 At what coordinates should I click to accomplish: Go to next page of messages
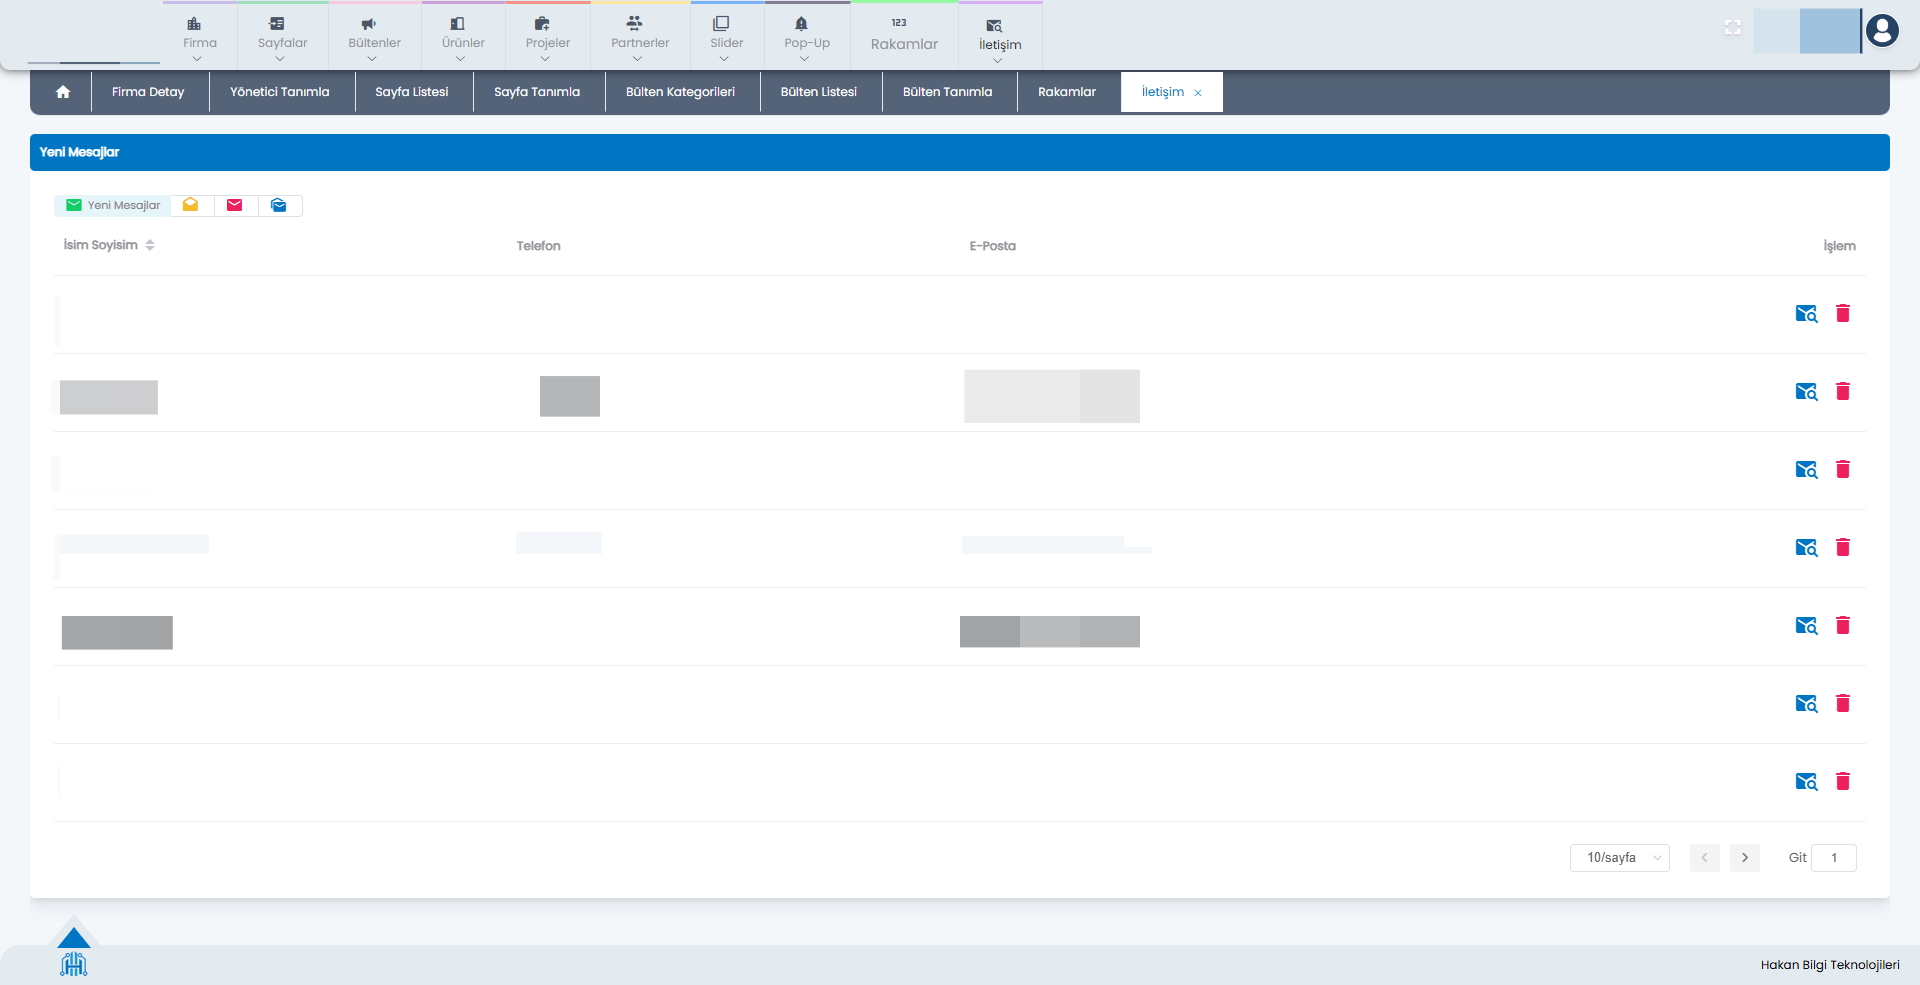point(1744,858)
